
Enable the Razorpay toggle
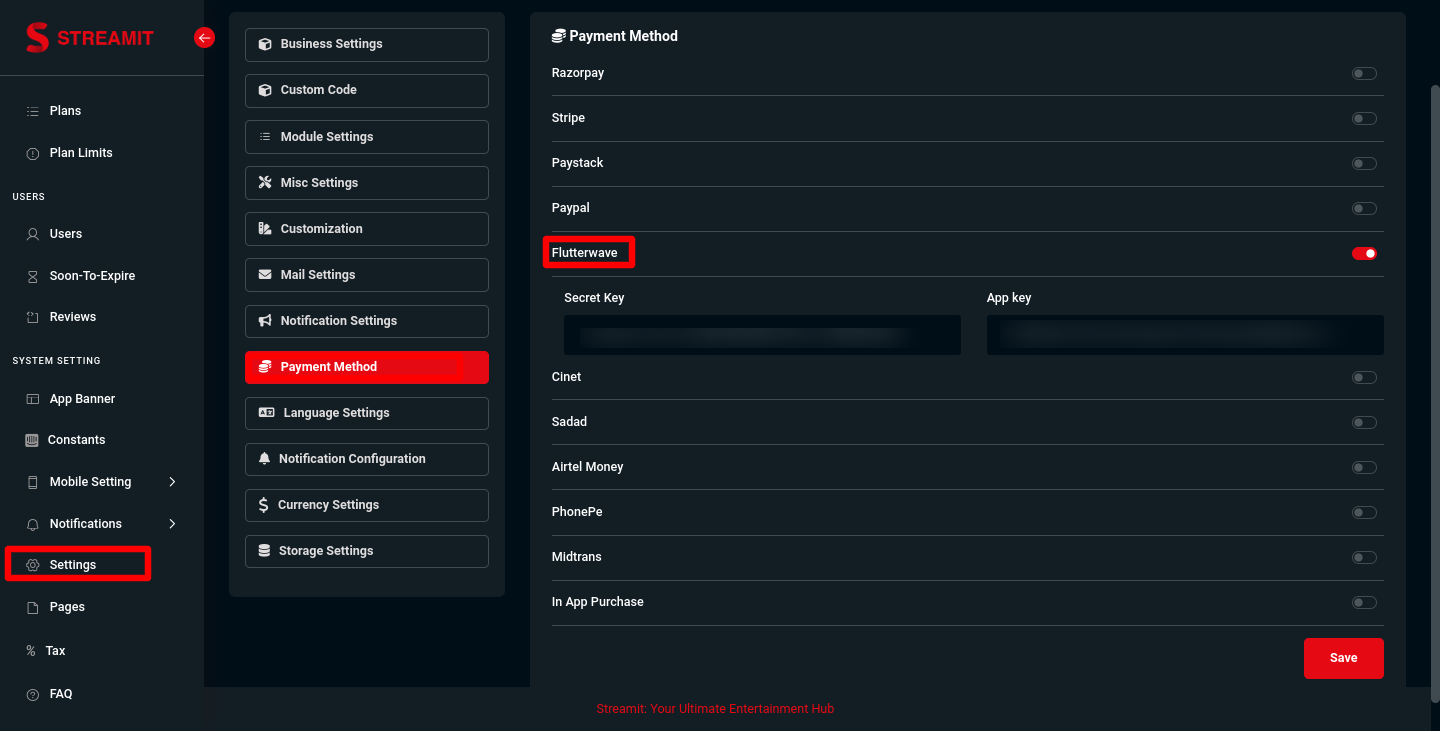tap(1364, 73)
